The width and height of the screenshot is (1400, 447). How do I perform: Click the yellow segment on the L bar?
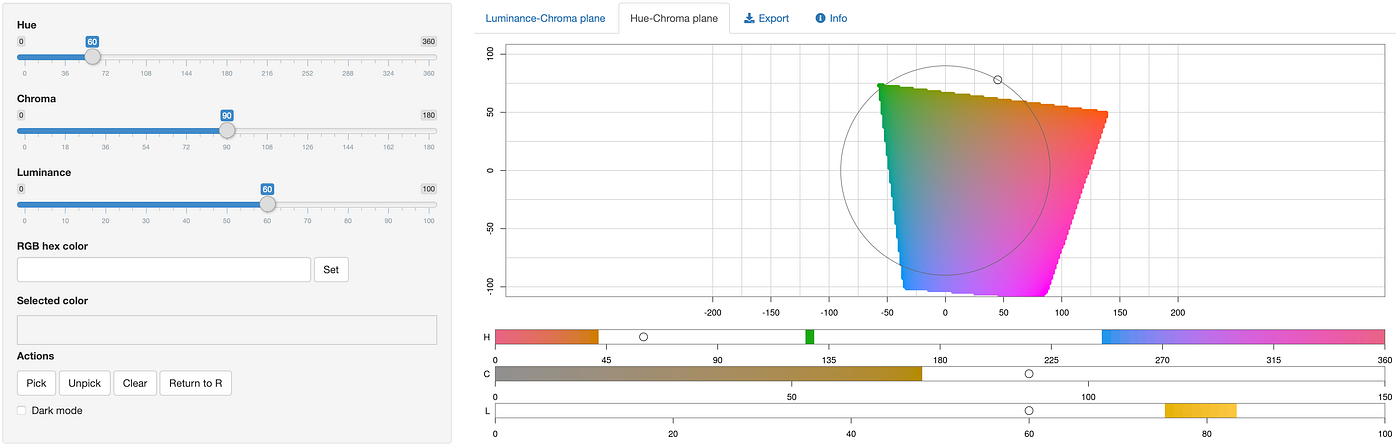(1201, 411)
